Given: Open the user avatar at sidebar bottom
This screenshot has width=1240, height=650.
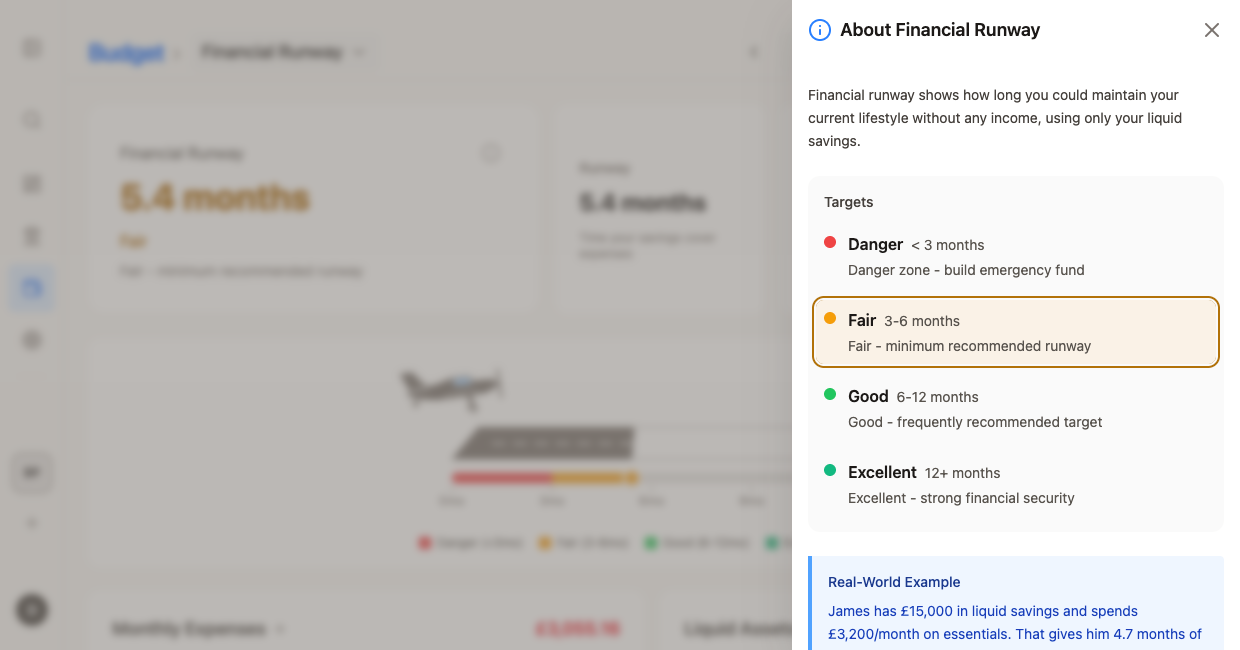Looking at the screenshot, I should click(31, 610).
